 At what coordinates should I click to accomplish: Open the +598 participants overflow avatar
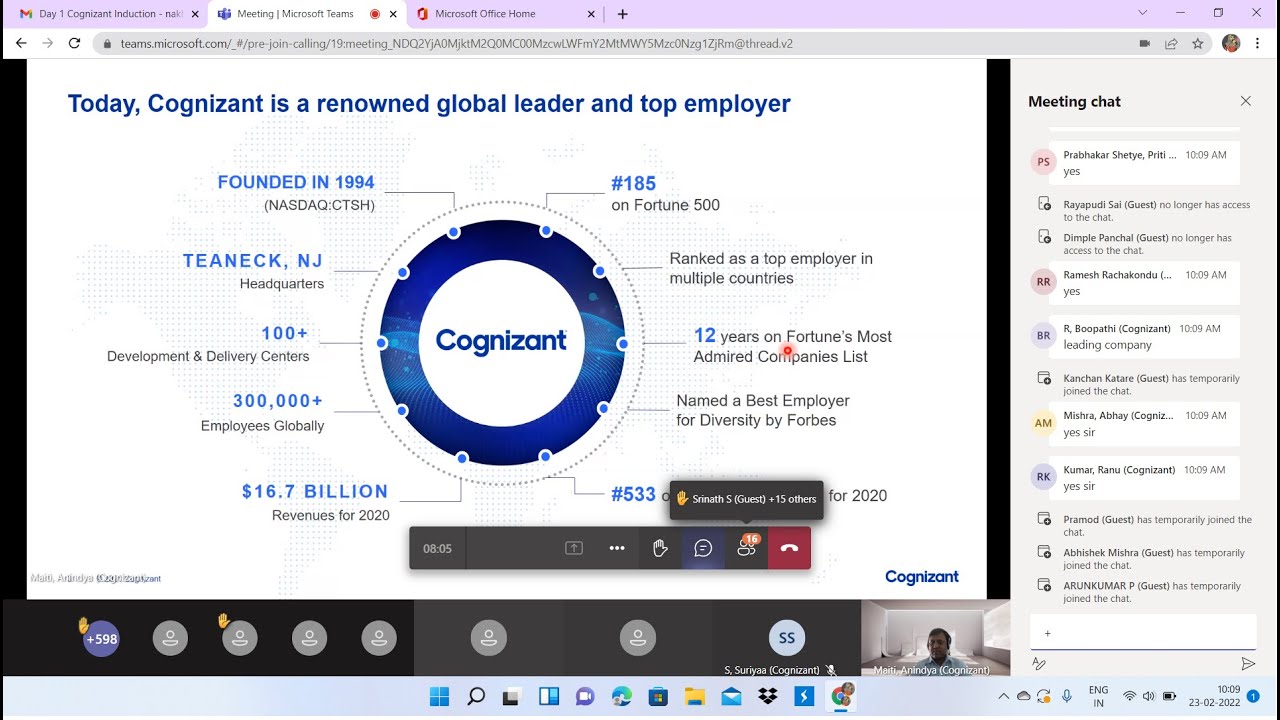click(101, 638)
